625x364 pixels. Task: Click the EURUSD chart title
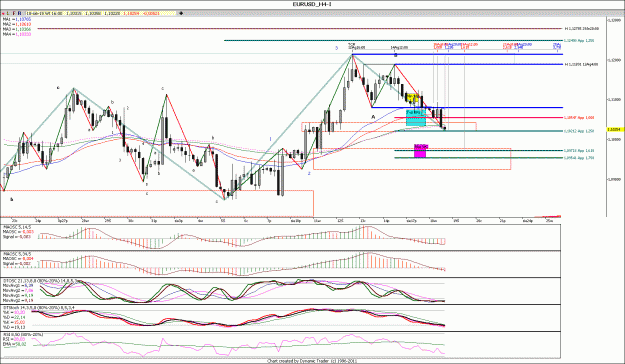[x=312, y=4]
